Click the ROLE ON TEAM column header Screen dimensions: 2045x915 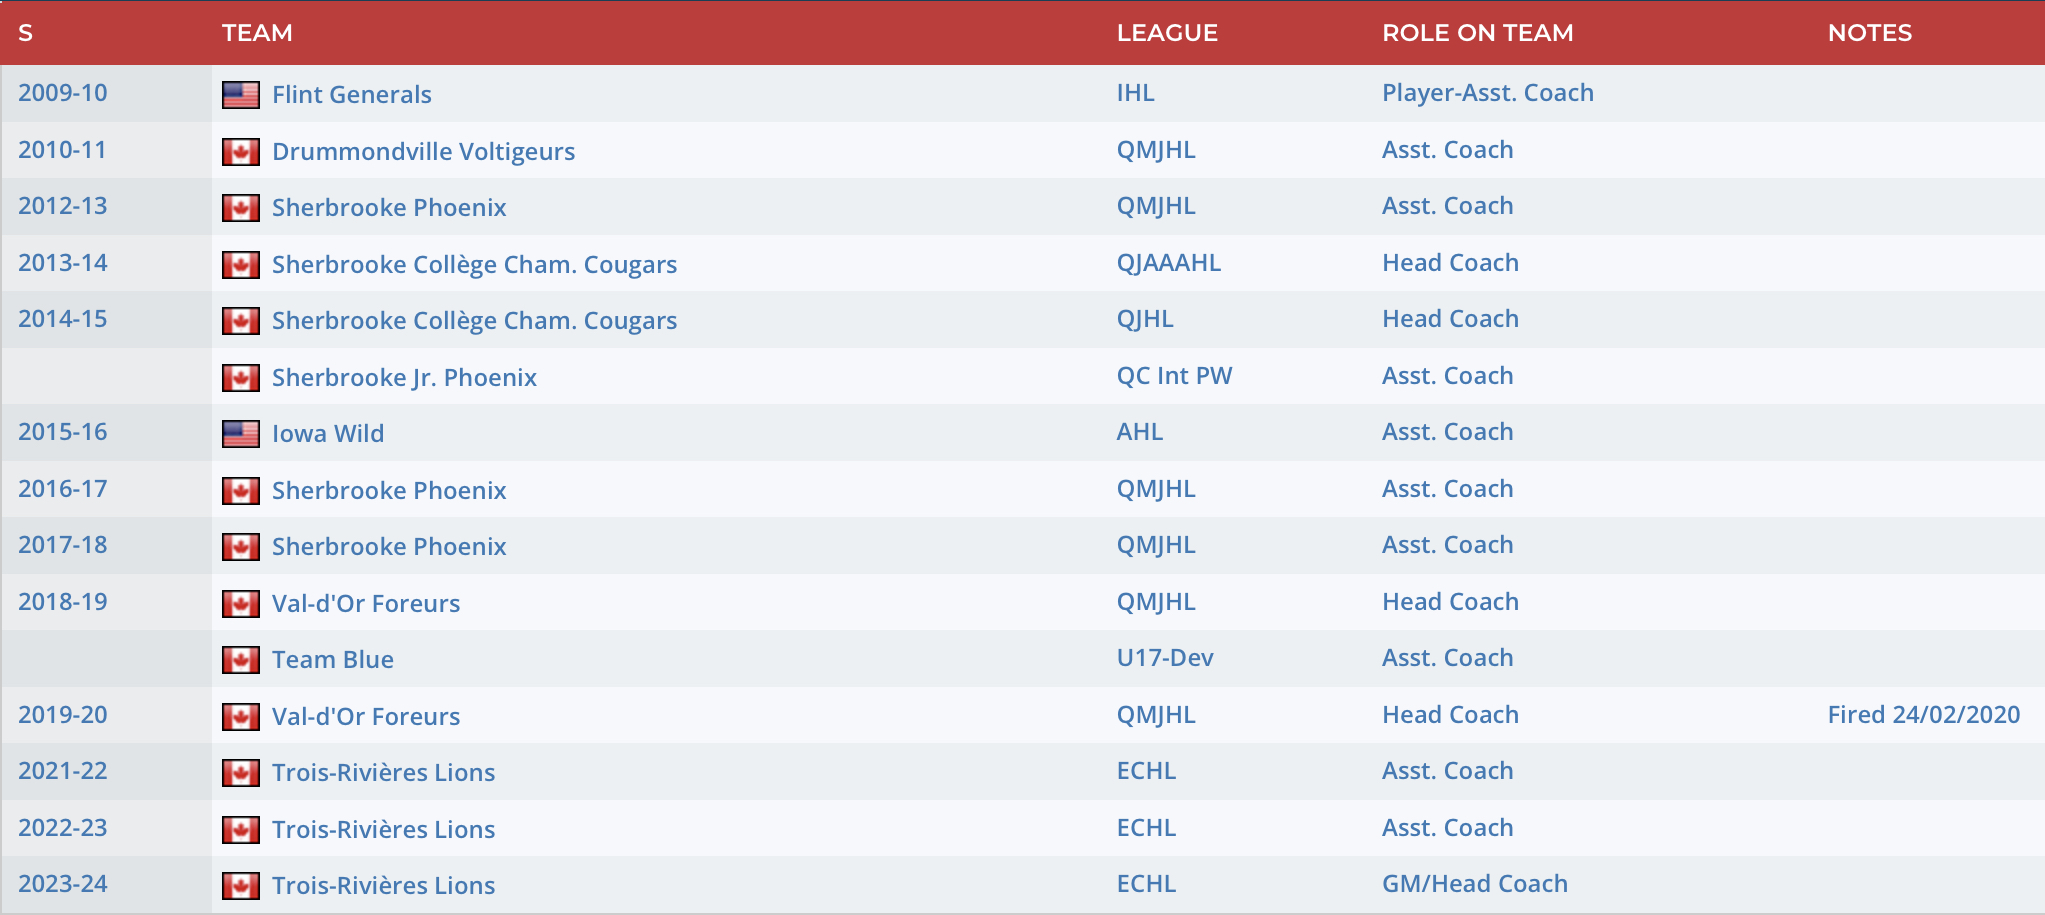coord(1477,33)
